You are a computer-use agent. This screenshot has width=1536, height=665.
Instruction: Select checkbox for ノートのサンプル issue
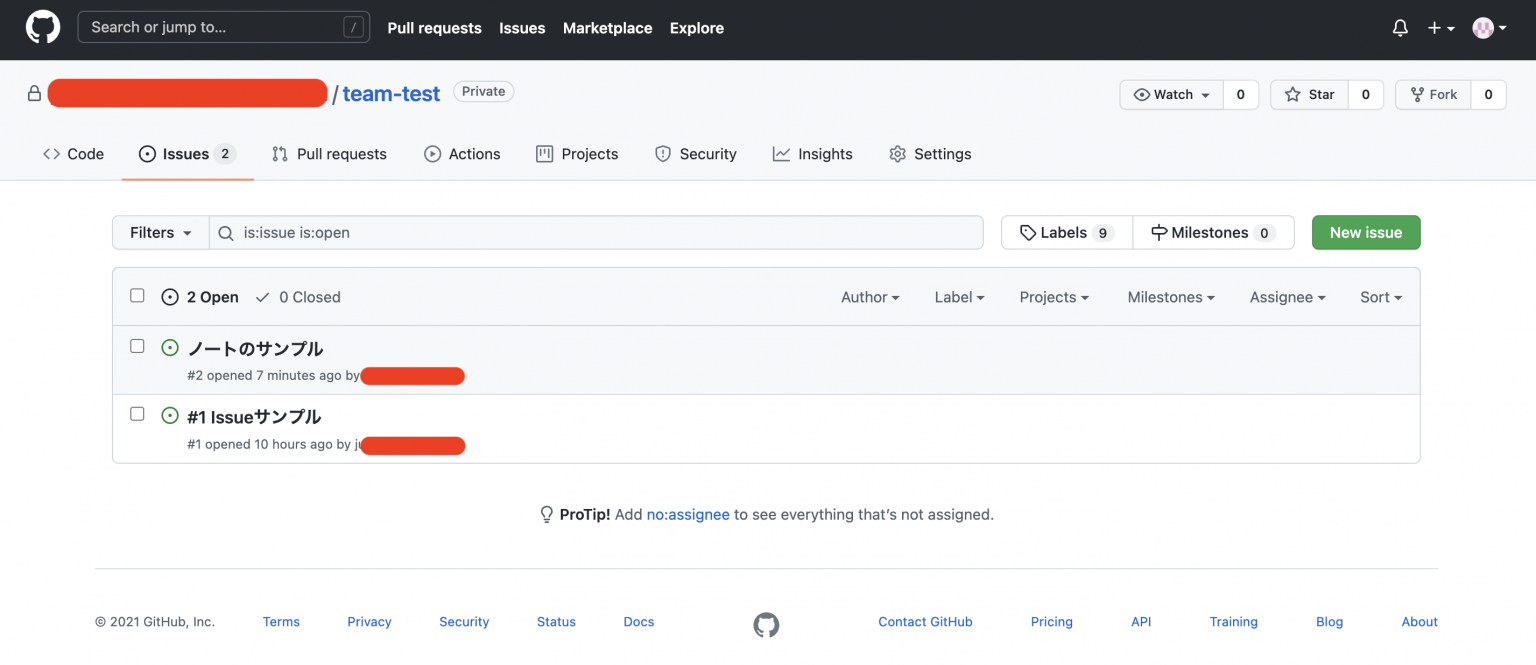pyautogui.click(x=138, y=346)
